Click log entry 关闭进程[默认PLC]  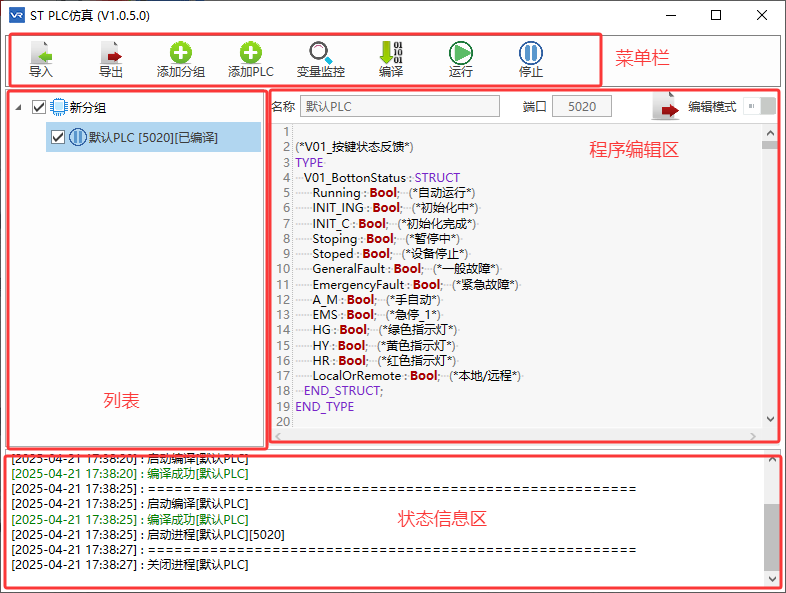point(130,565)
